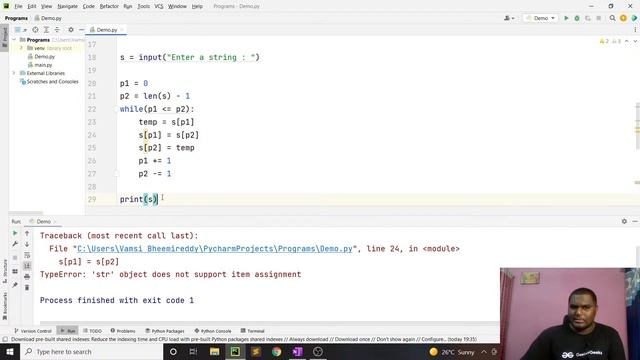Open Terminal tool window
The width and height of the screenshot is (640, 360).
point(253,331)
